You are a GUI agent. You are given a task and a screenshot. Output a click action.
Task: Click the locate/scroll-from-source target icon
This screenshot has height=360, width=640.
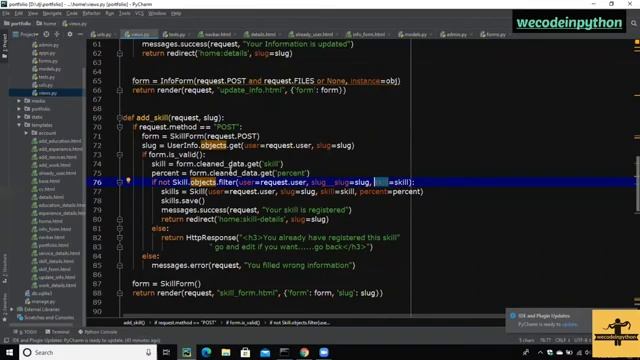click(x=46, y=35)
